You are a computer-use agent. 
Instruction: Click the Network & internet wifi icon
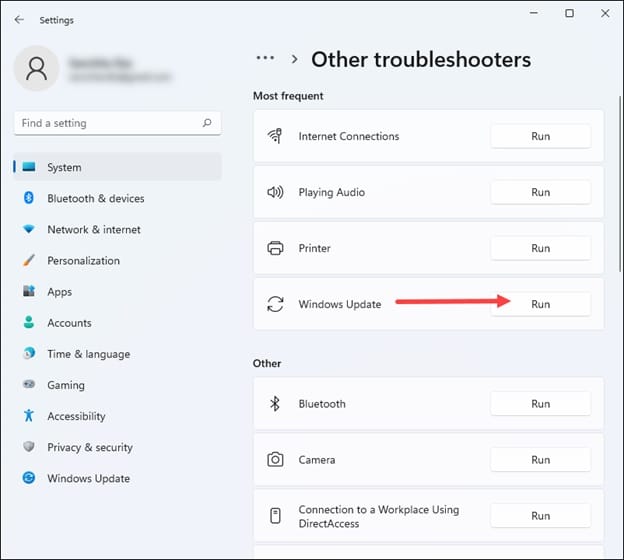tap(29, 229)
